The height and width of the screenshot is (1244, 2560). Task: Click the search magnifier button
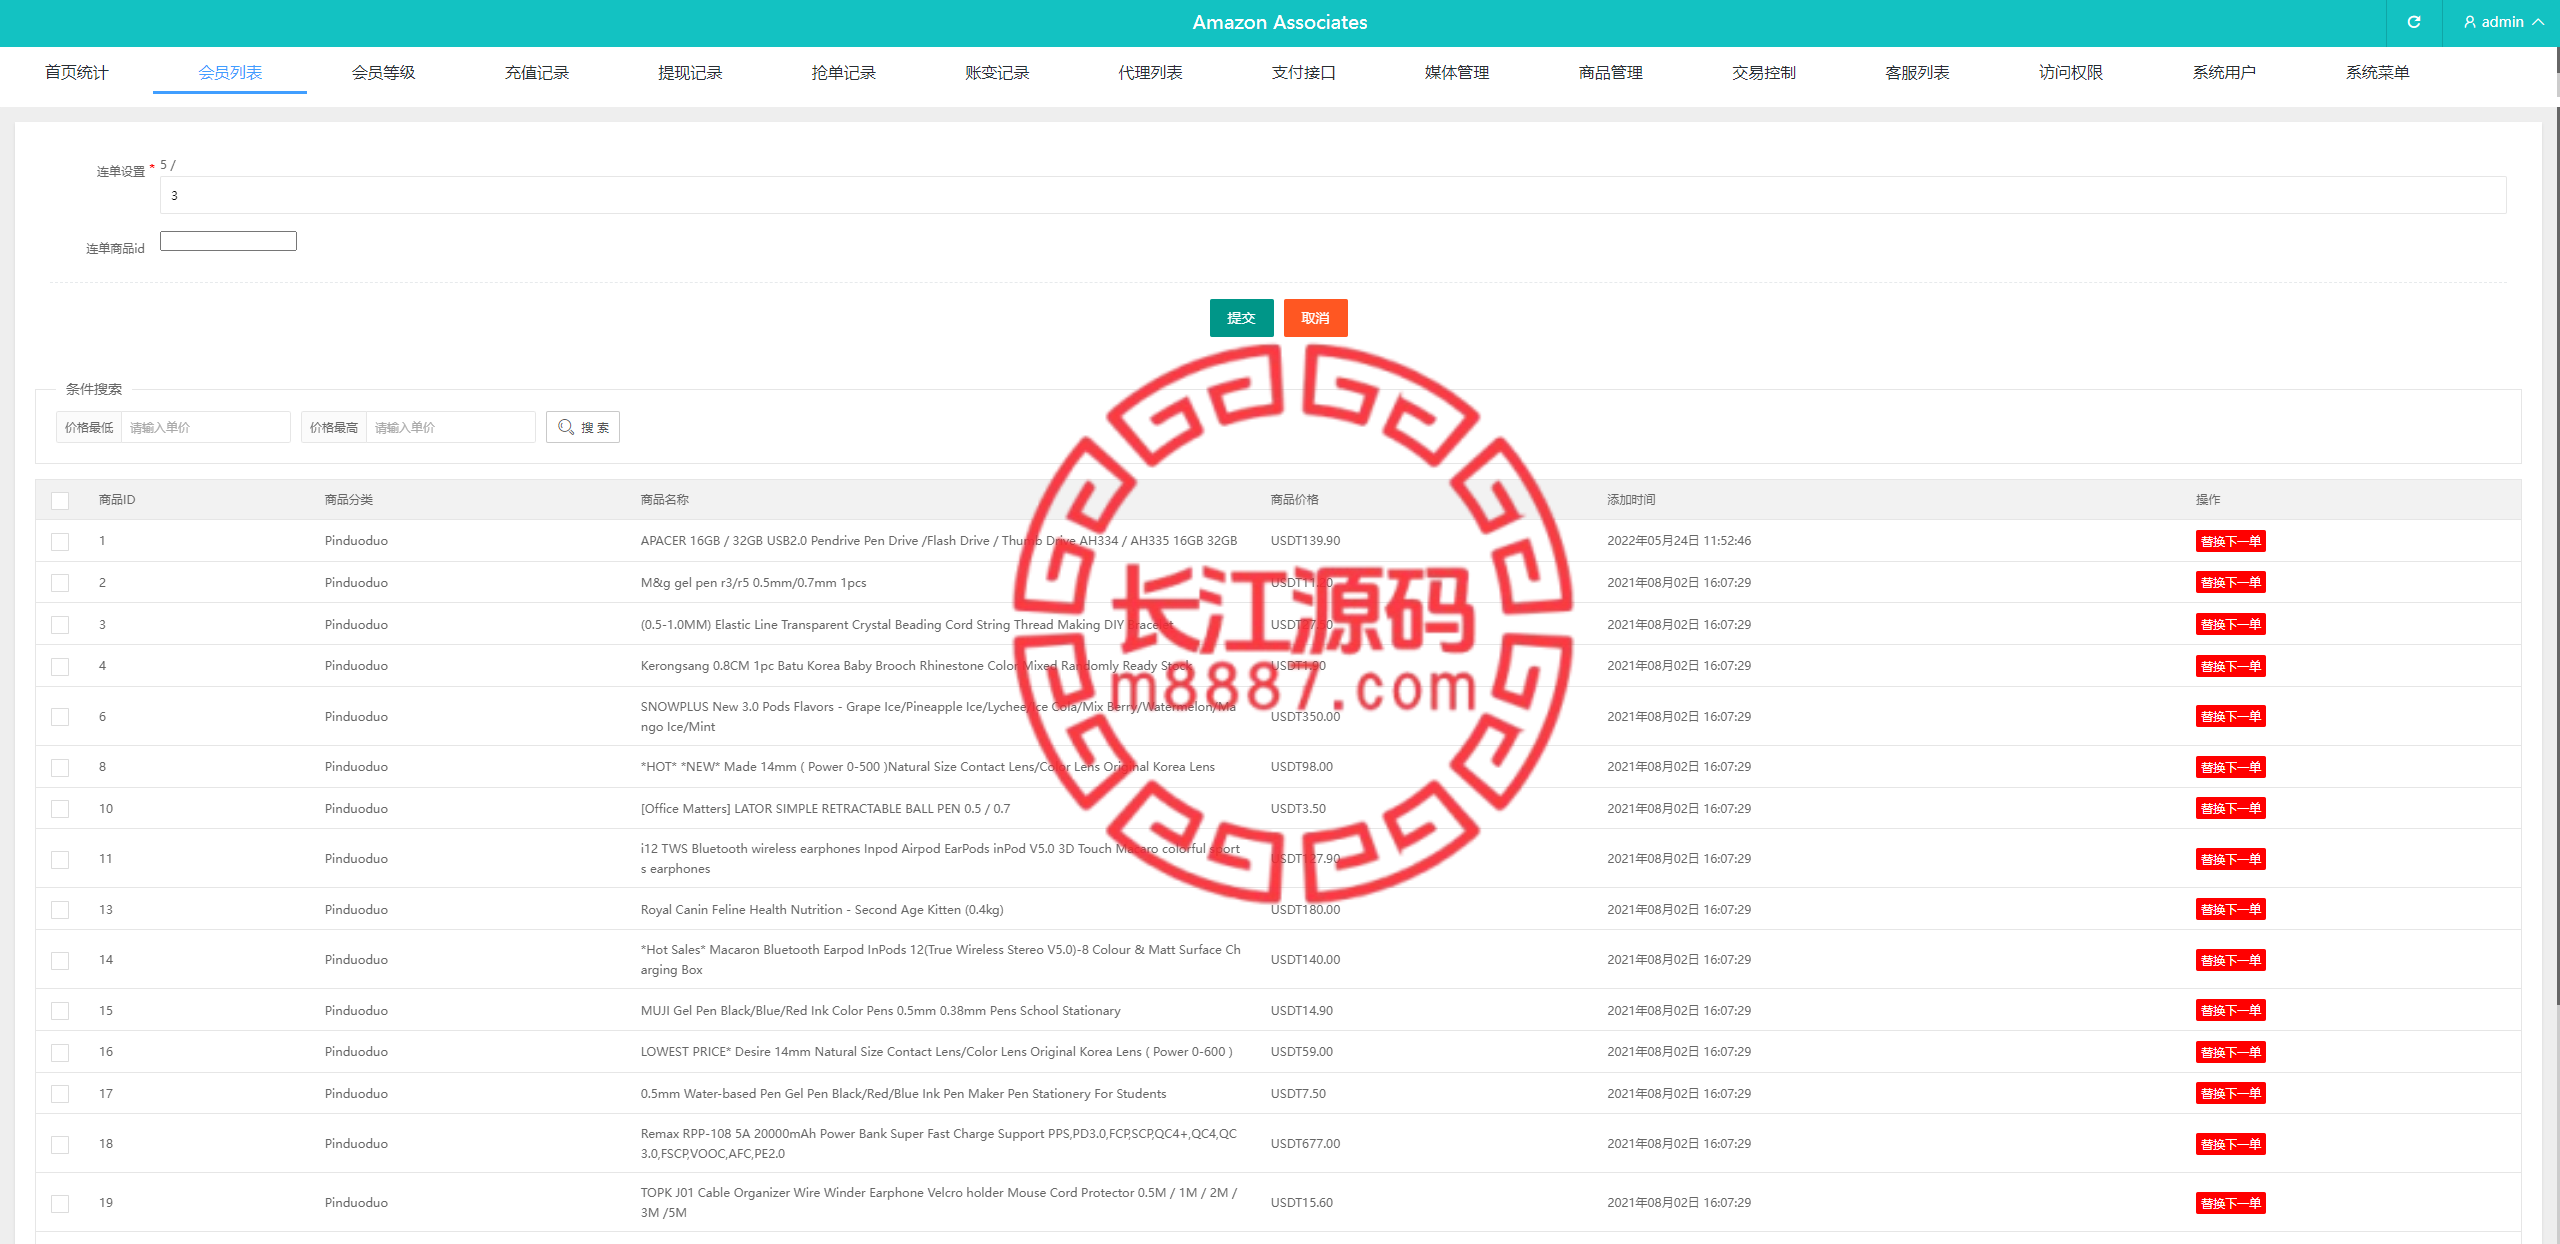click(x=583, y=427)
